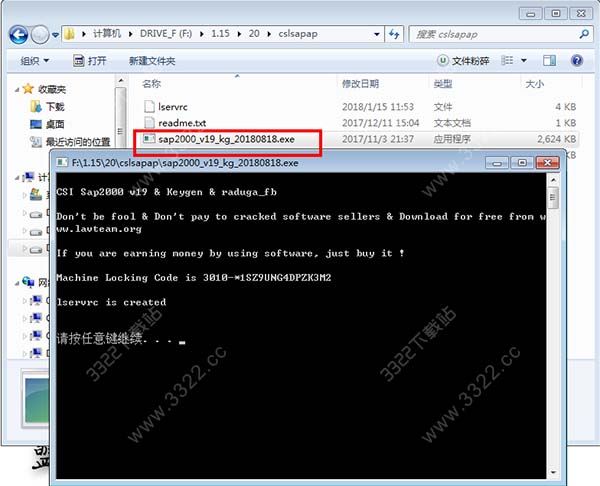Click the 2,624 KB size cell
The image size is (600, 486).
(x=556, y=139)
